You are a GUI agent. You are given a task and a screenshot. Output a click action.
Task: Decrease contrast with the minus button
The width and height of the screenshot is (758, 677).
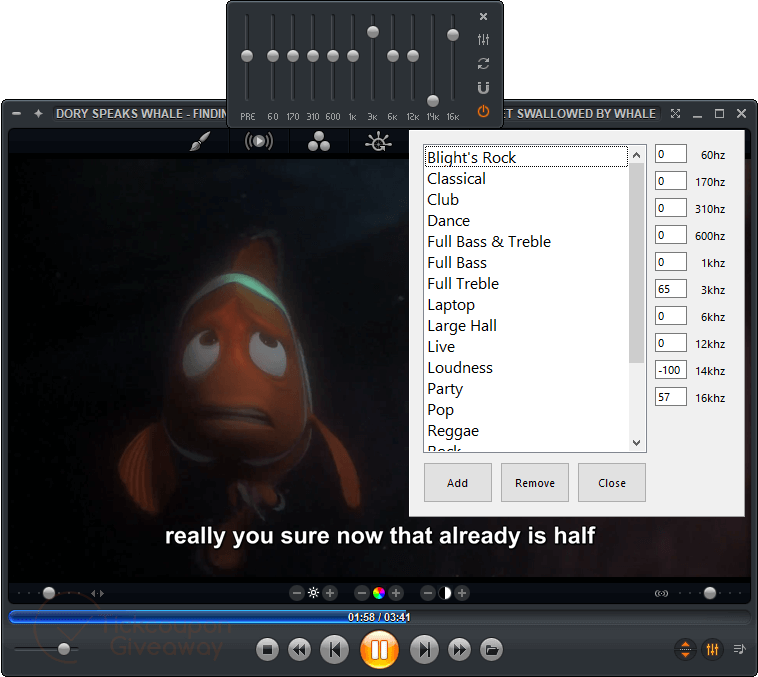(x=428, y=593)
